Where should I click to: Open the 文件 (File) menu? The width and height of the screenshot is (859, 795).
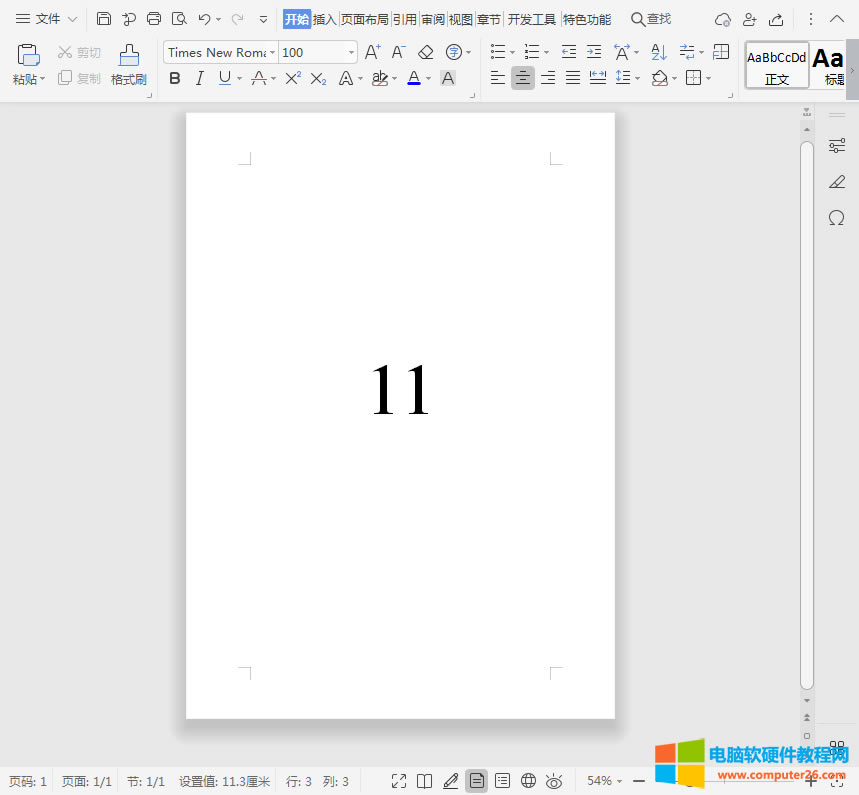(47, 19)
